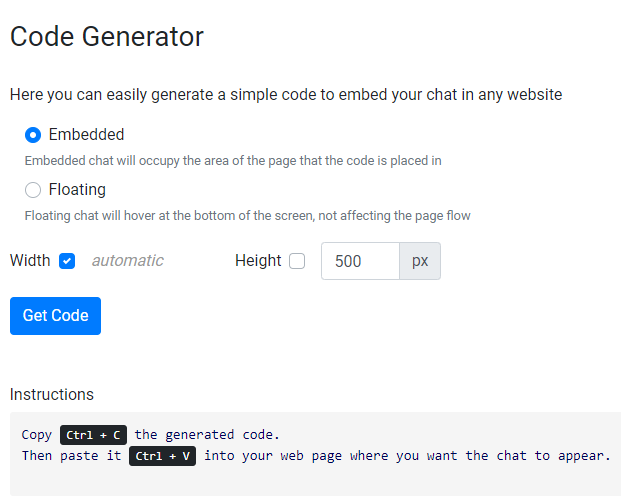621x504 pixels.
Task: Click the Height label
Action: tap(258, 261)
